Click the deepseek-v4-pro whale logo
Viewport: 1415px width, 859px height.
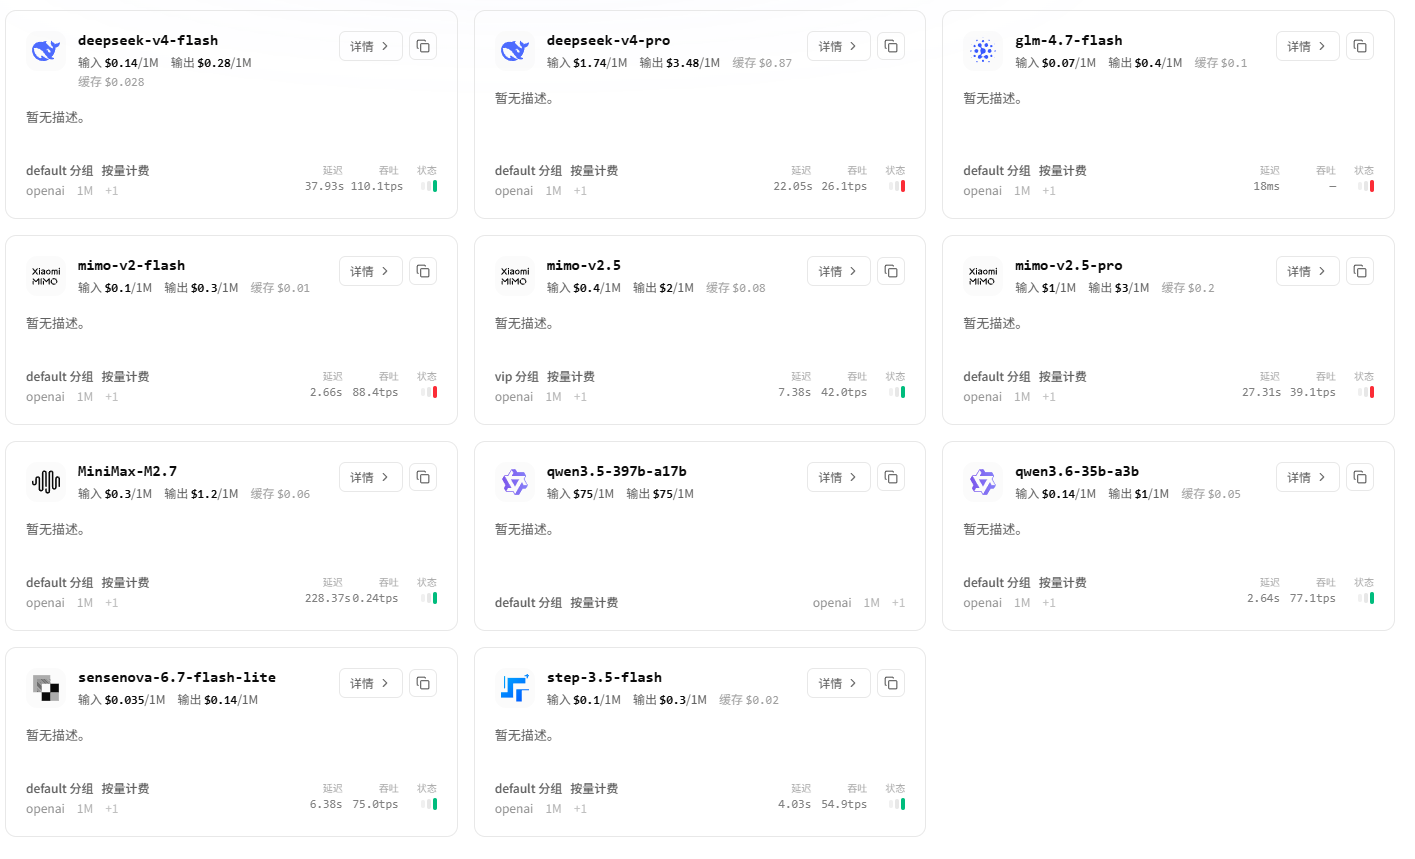pyautogui.click(x=514, y=50)
